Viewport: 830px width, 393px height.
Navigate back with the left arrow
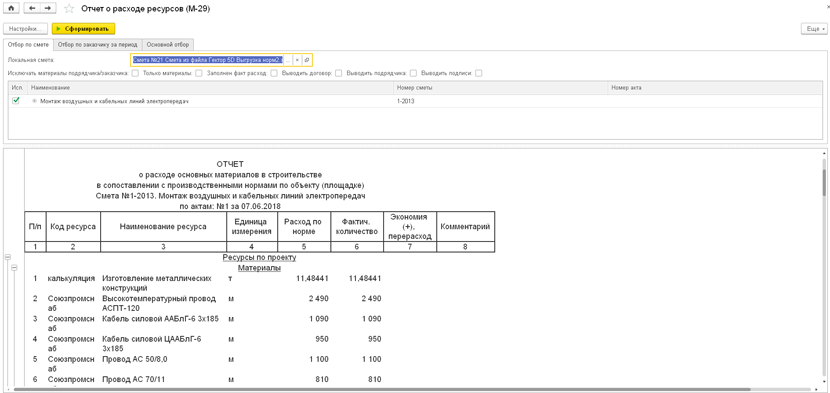(x=32, y=8)
